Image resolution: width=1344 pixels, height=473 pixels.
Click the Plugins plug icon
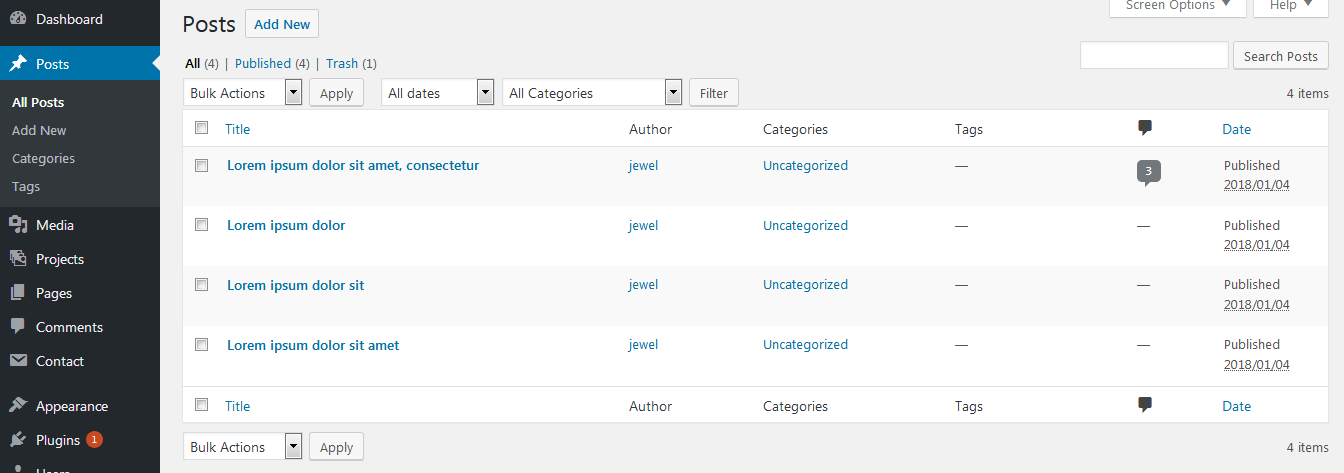pos(18,440)
